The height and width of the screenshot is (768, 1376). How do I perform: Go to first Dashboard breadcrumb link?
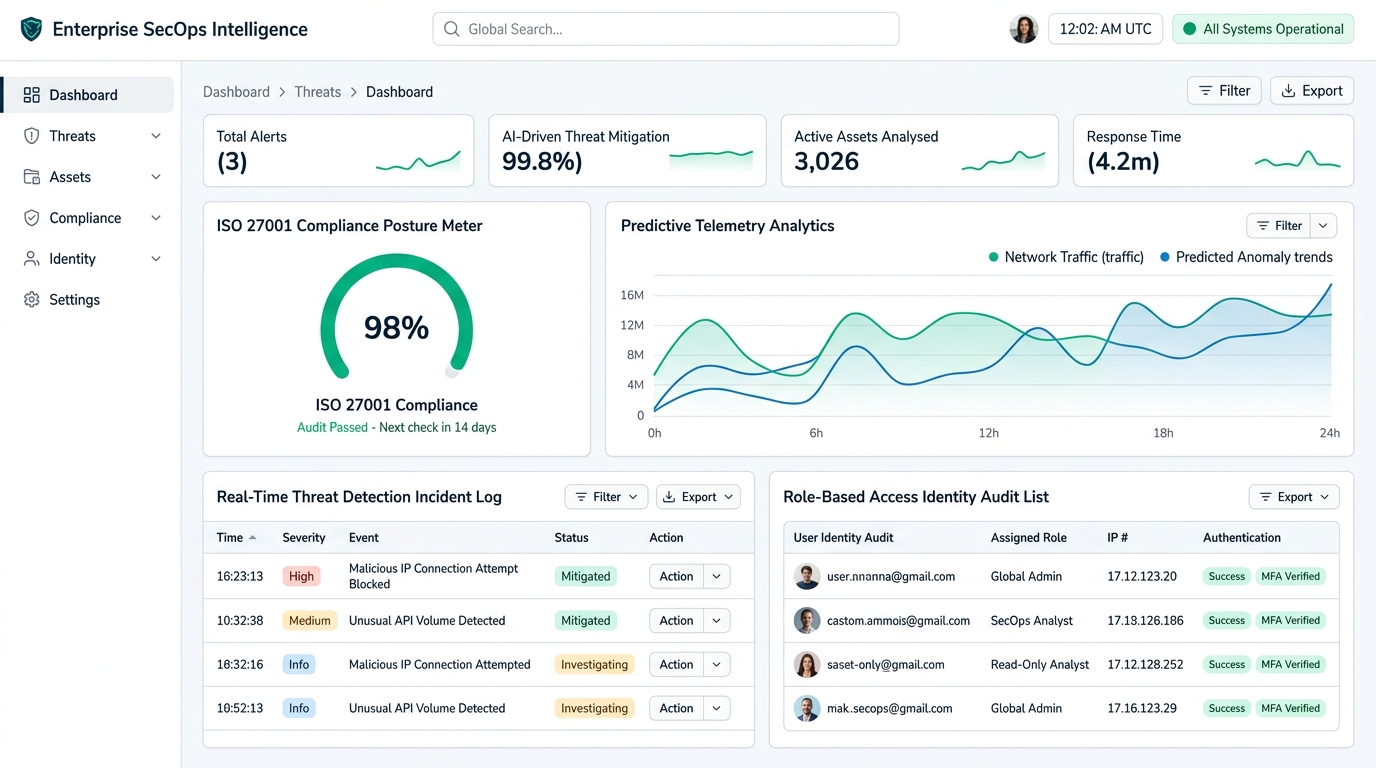pyautogui.click(x=236, y=92)
